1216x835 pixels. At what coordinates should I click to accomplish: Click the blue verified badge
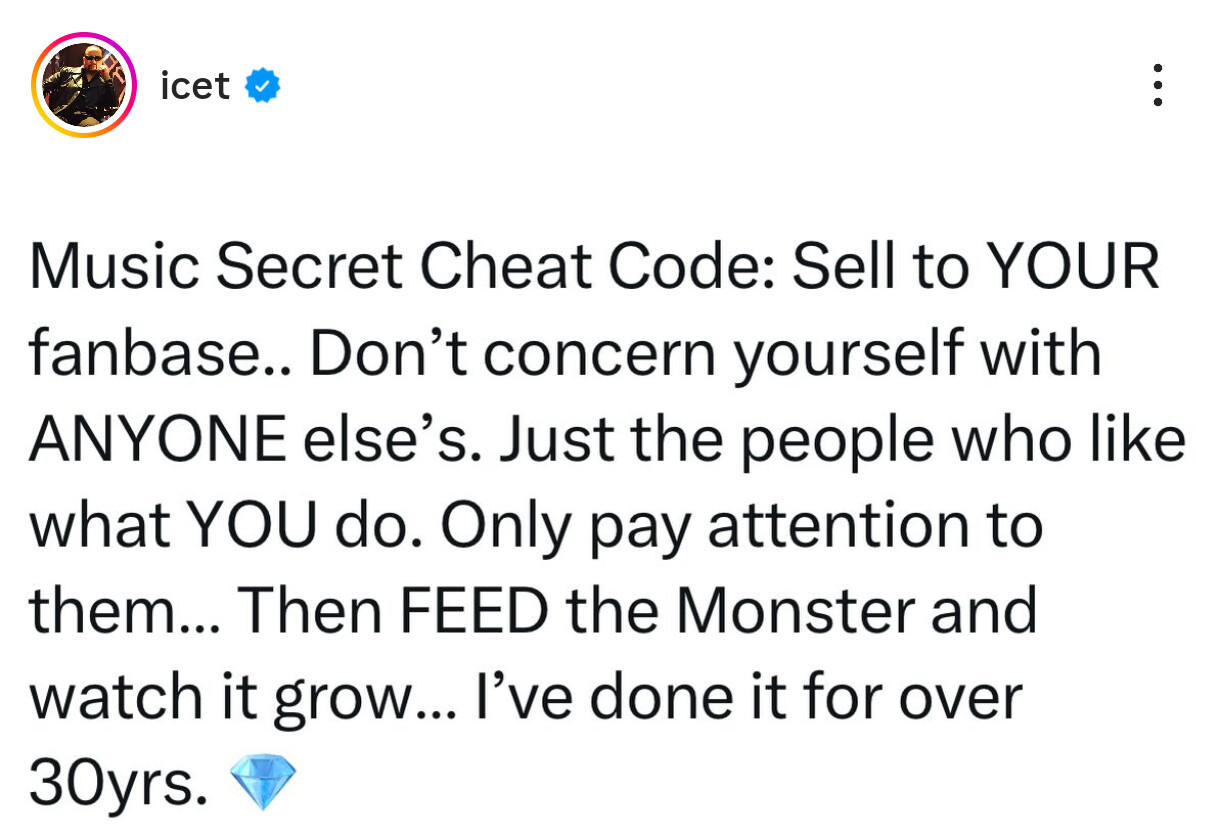263,87
